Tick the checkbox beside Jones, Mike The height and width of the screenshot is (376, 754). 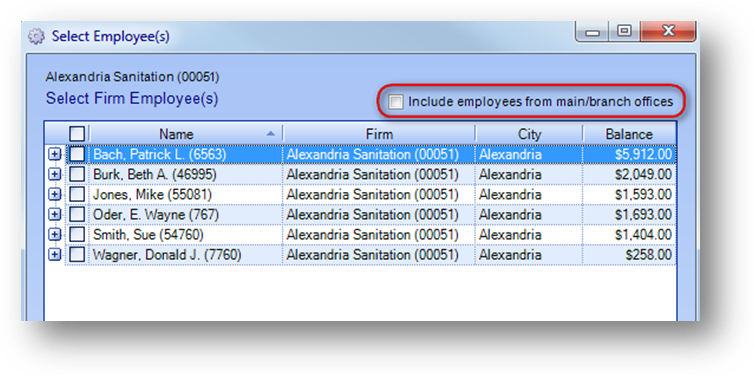pyautogui.click(x=77, y=194)
